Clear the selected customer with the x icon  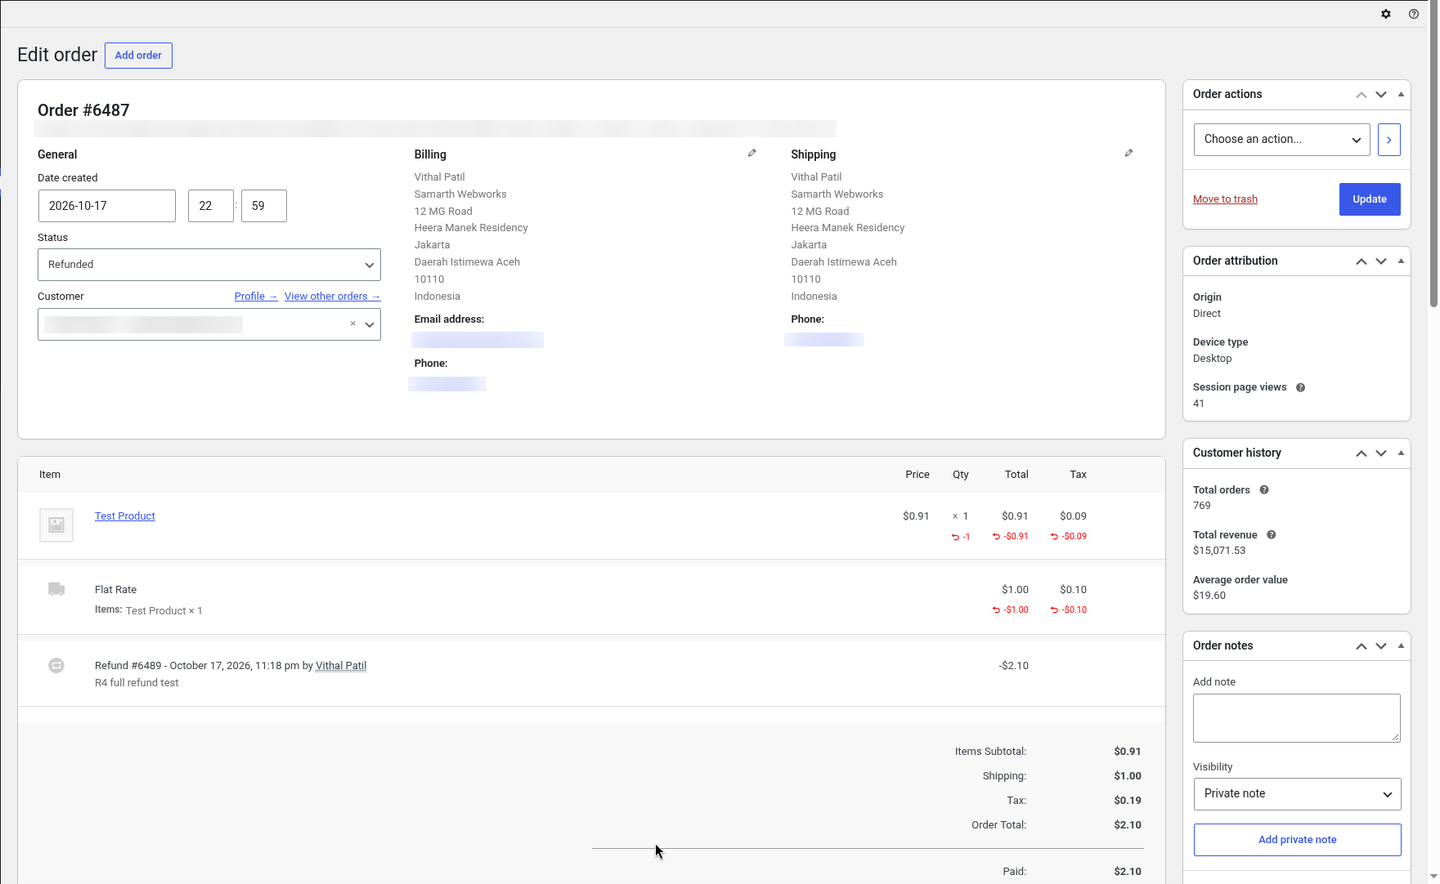click(352, 324)
